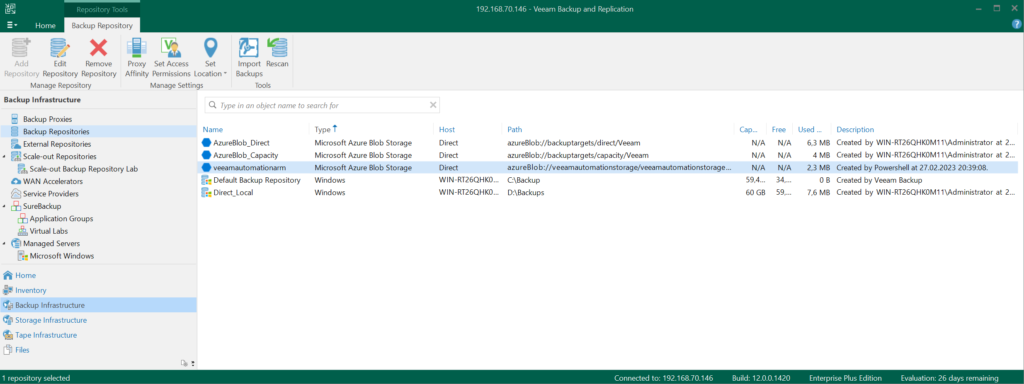Viewport: 1024px width, 384px height.
Task: Click azureBlob://backuptargets/direct/Veeam path
Action: 575,142
